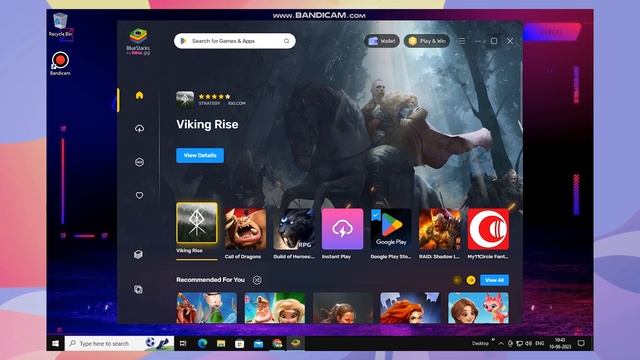Image resolution: width=640 pixels, height=360 pixels.
Task: Select the Viking Rise game tile
Action: [197, 223]
